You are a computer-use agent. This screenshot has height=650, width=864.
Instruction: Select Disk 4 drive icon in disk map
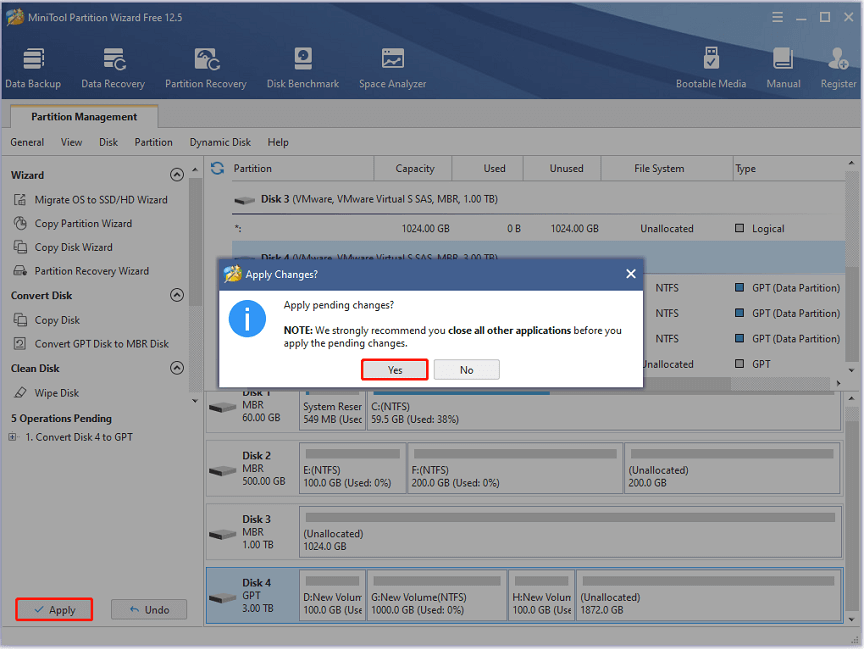point(223,598)
